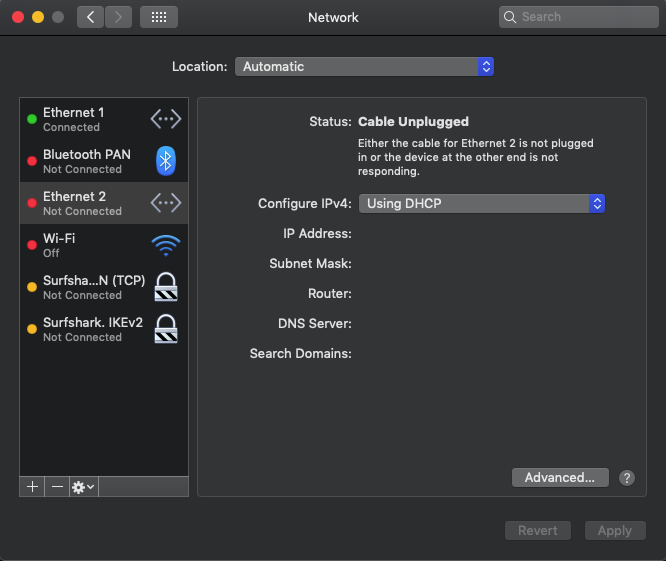Open the Advanced settings
Image resolution: width=666 pixels, height=561 pixels.
pos(560,478)
